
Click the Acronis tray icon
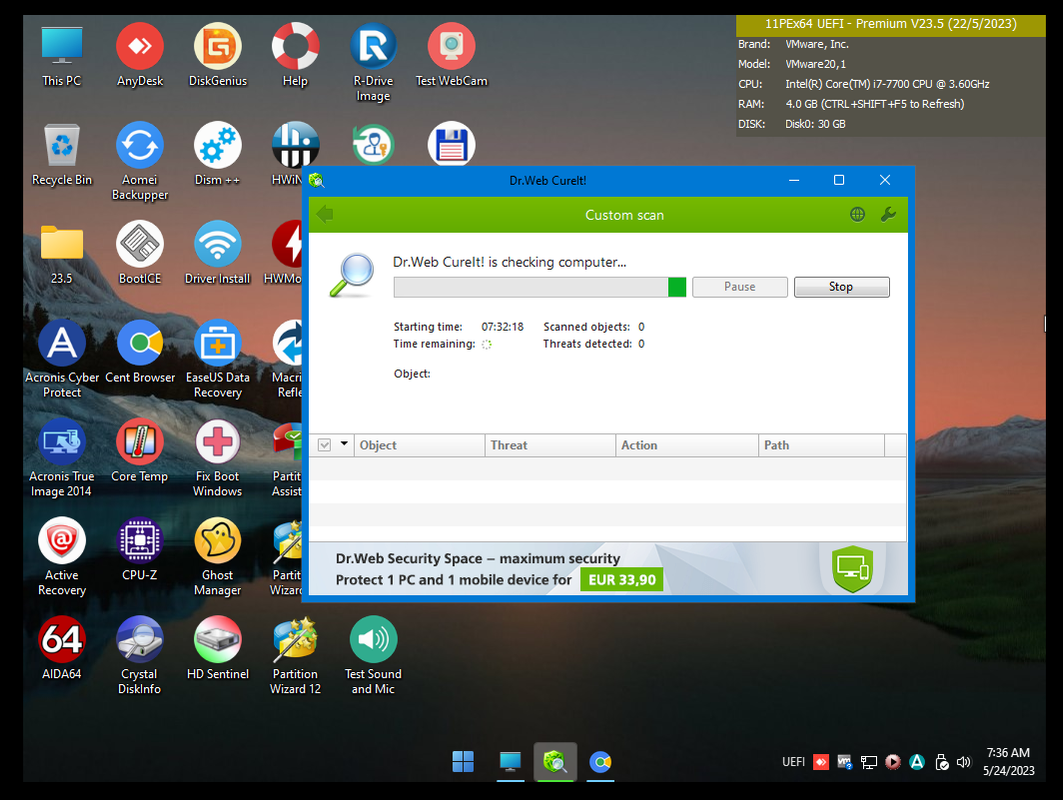917,762
